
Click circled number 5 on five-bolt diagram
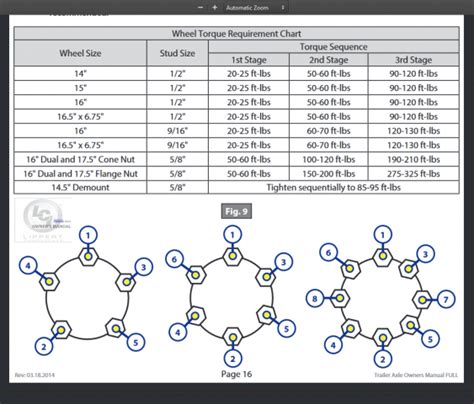(136, 342)
